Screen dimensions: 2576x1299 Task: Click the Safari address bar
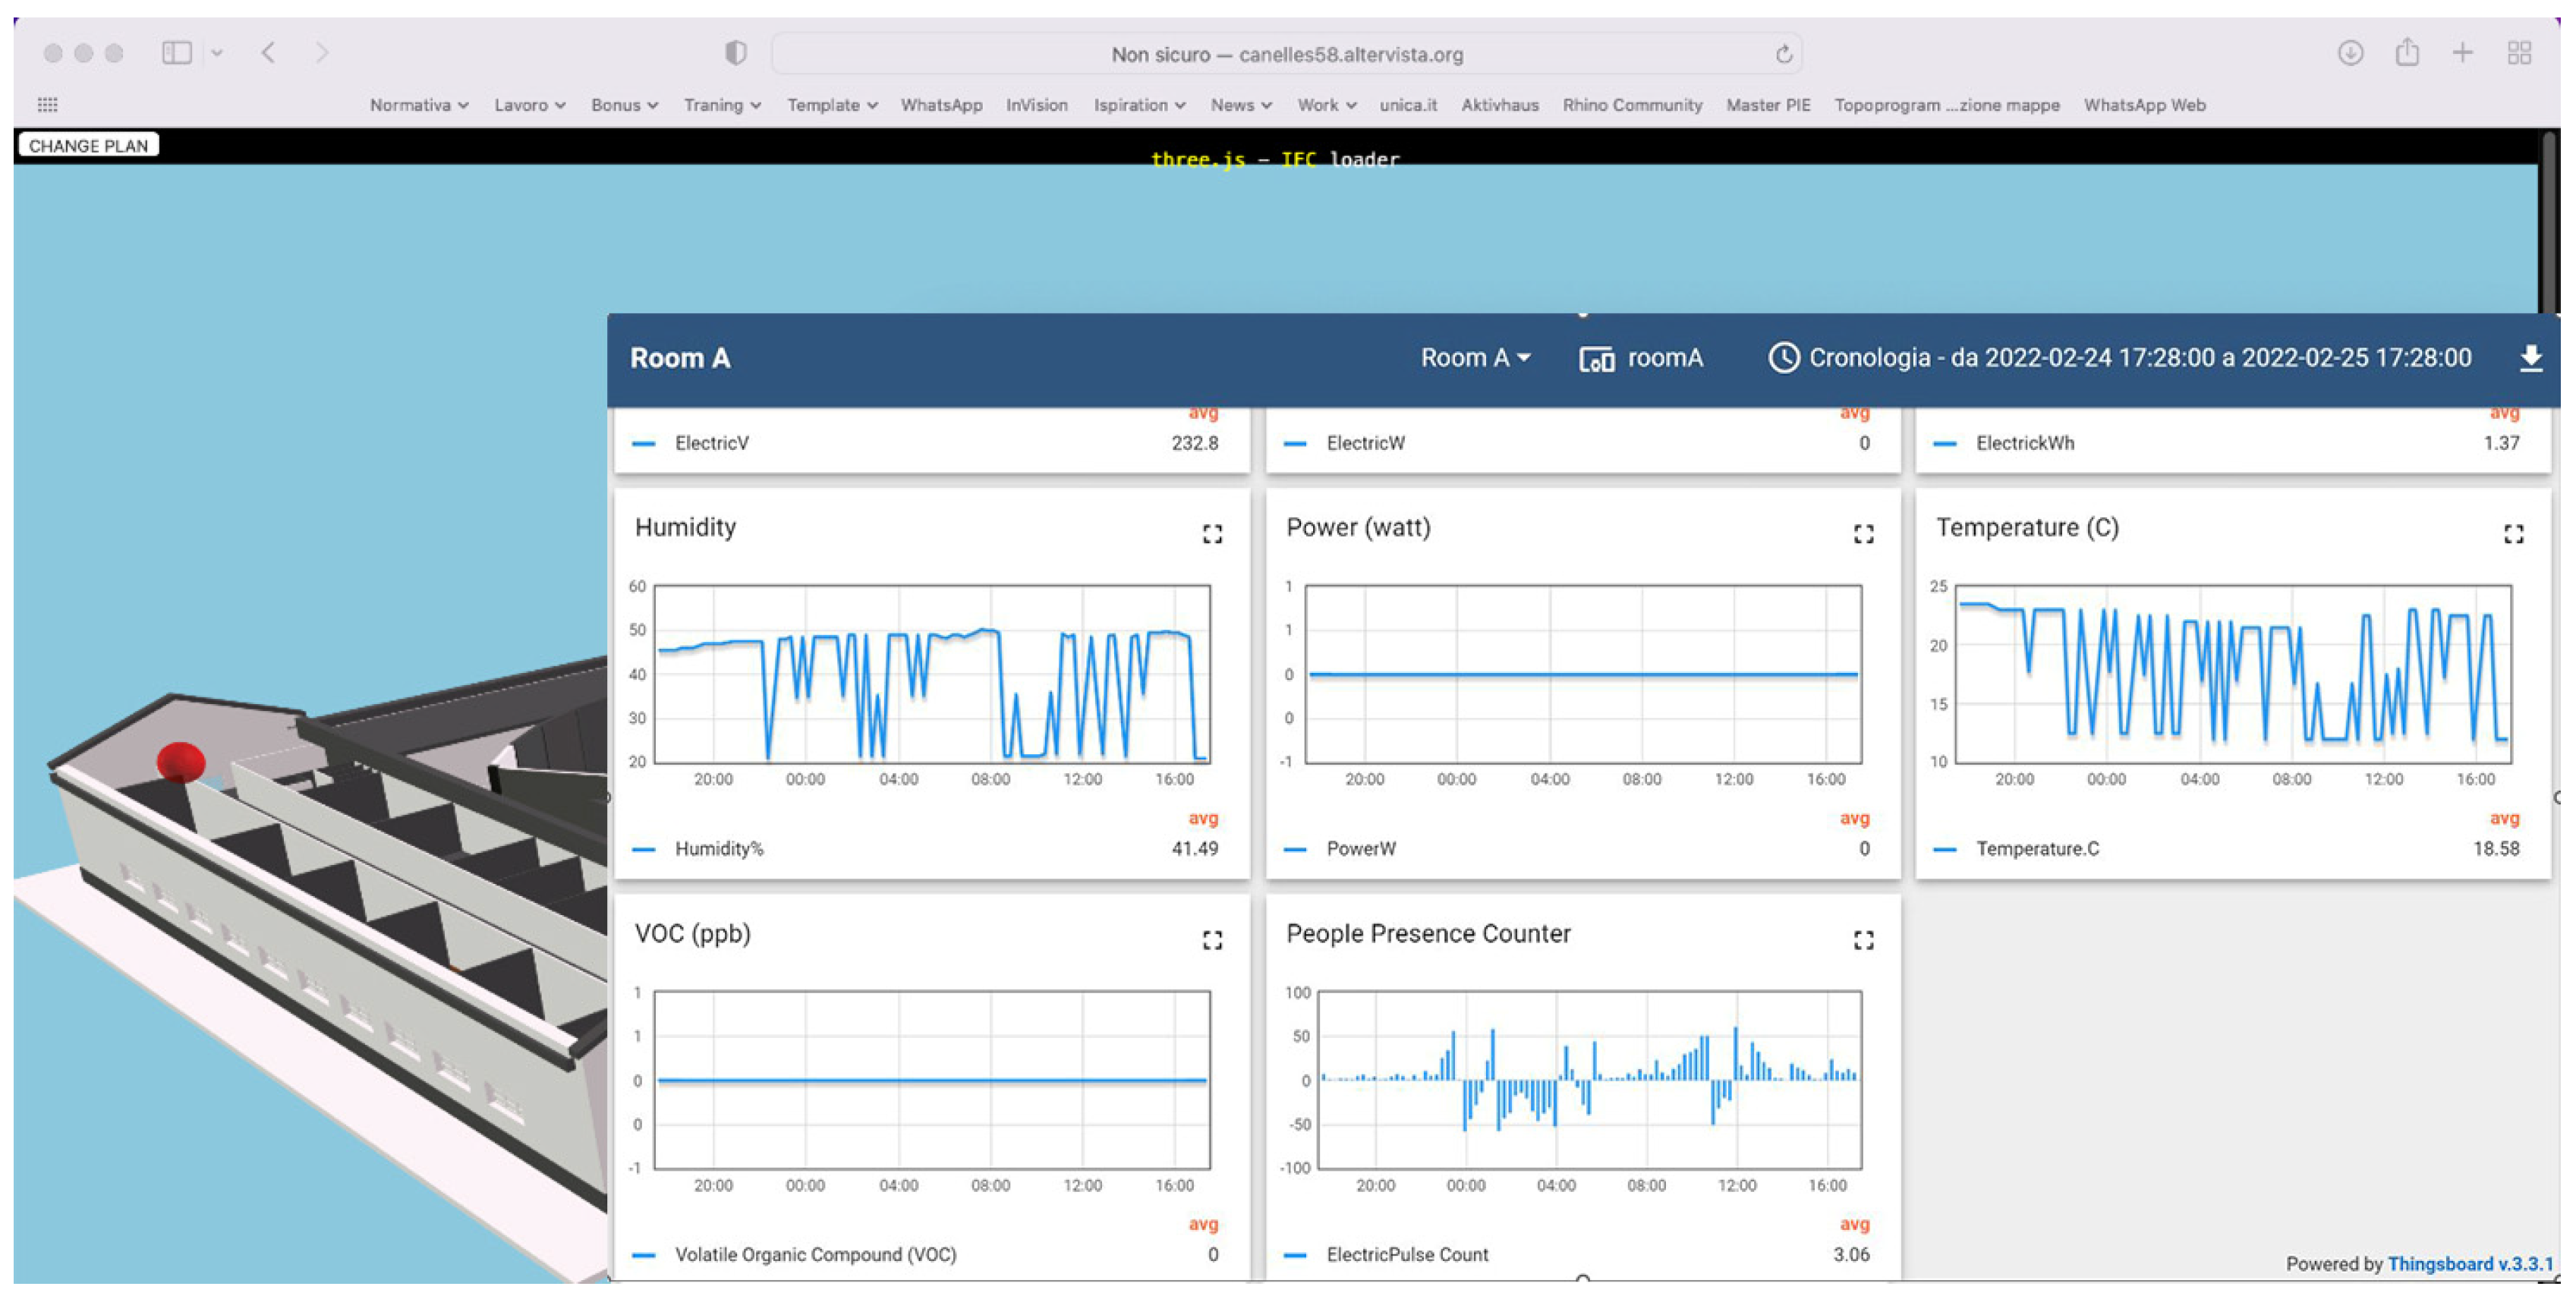point(1286,54)
